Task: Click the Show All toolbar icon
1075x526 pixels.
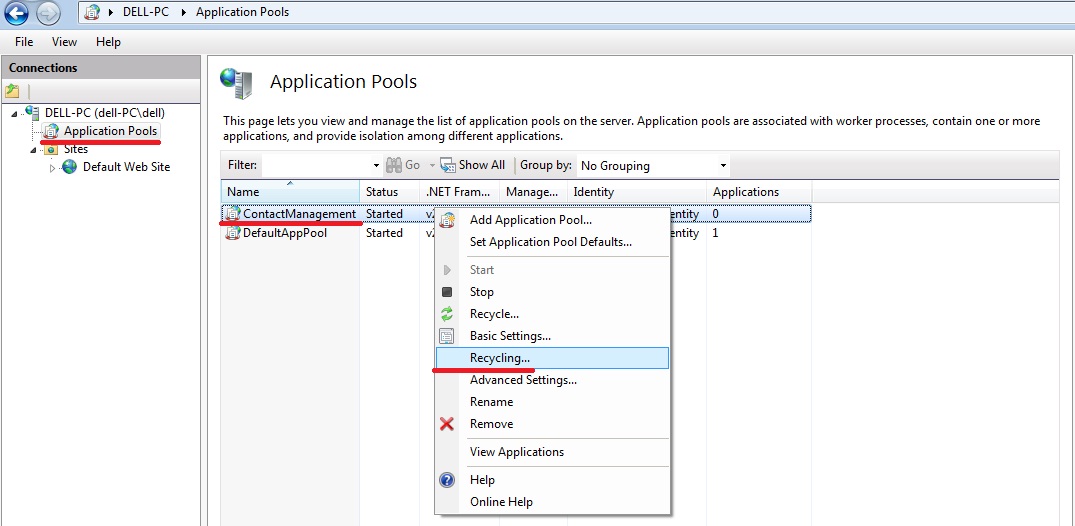Action: click(x=449, y=165)
